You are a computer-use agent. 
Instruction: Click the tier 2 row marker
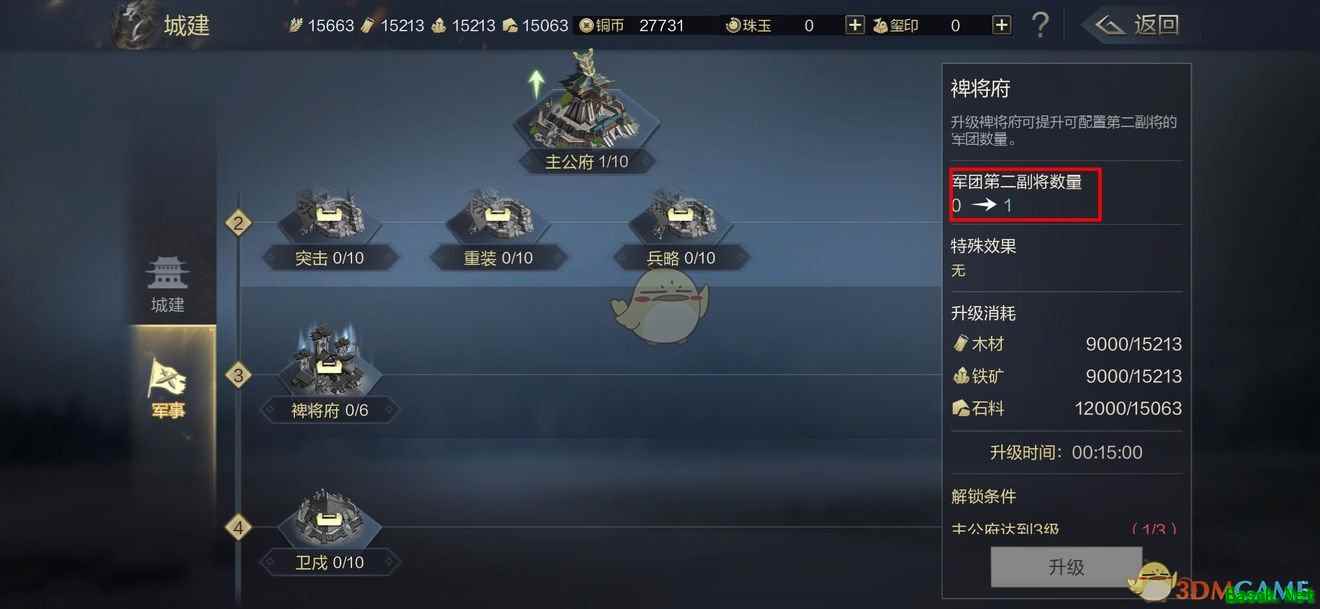[x=238, y=223]
